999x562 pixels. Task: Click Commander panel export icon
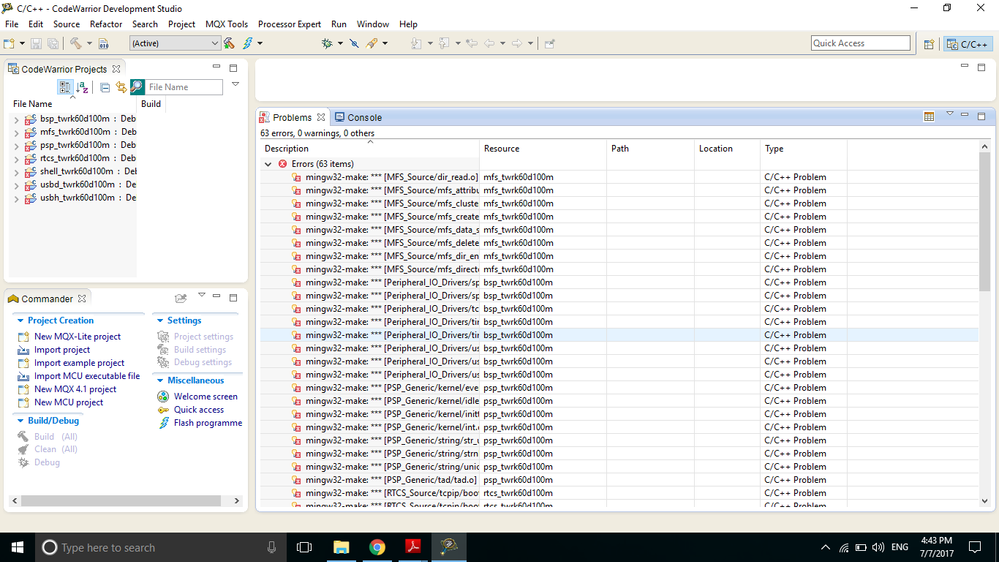[x=181, y=298]
